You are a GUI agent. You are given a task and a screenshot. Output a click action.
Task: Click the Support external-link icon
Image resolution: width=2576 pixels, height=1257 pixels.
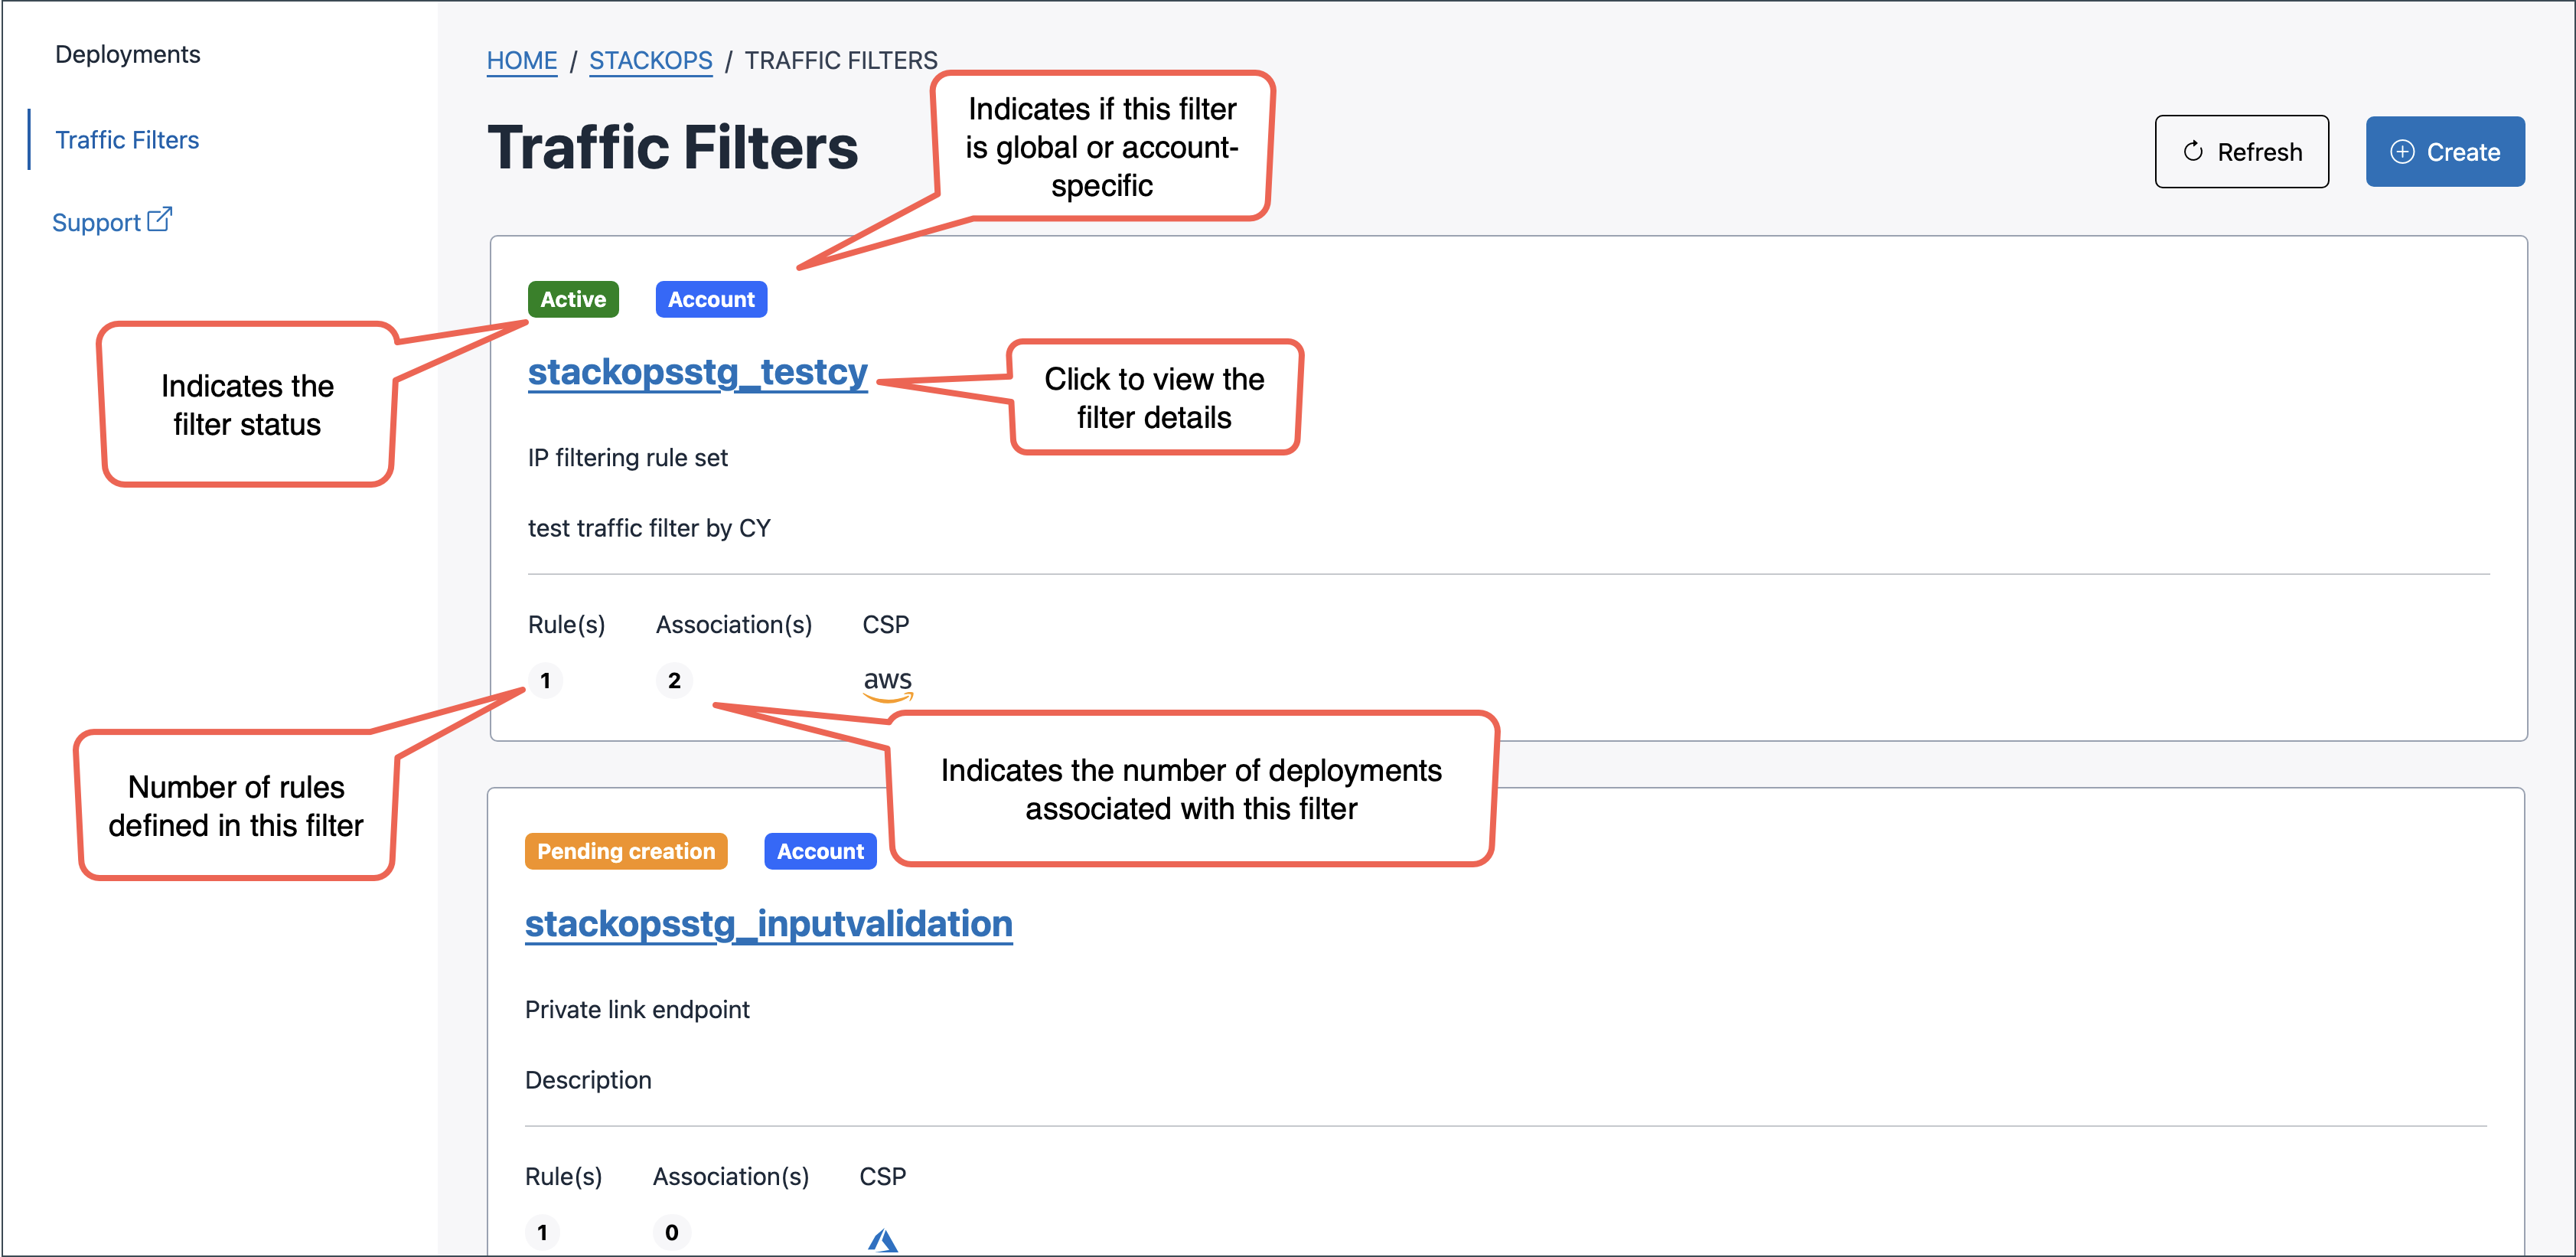[160, 219]
